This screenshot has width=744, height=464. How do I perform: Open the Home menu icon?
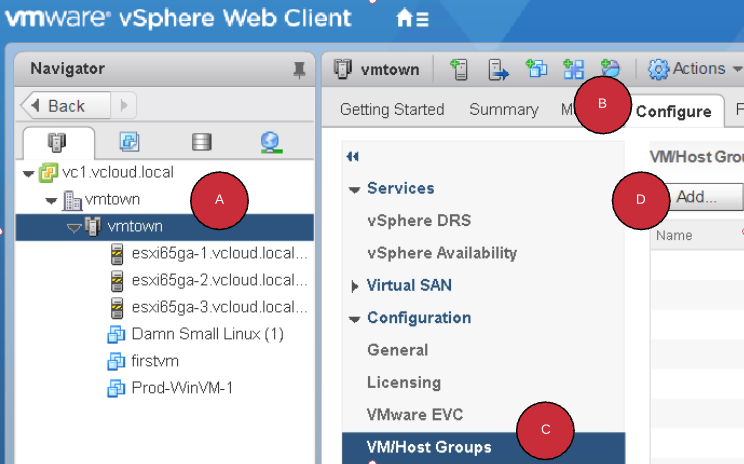tap(412, 18)
